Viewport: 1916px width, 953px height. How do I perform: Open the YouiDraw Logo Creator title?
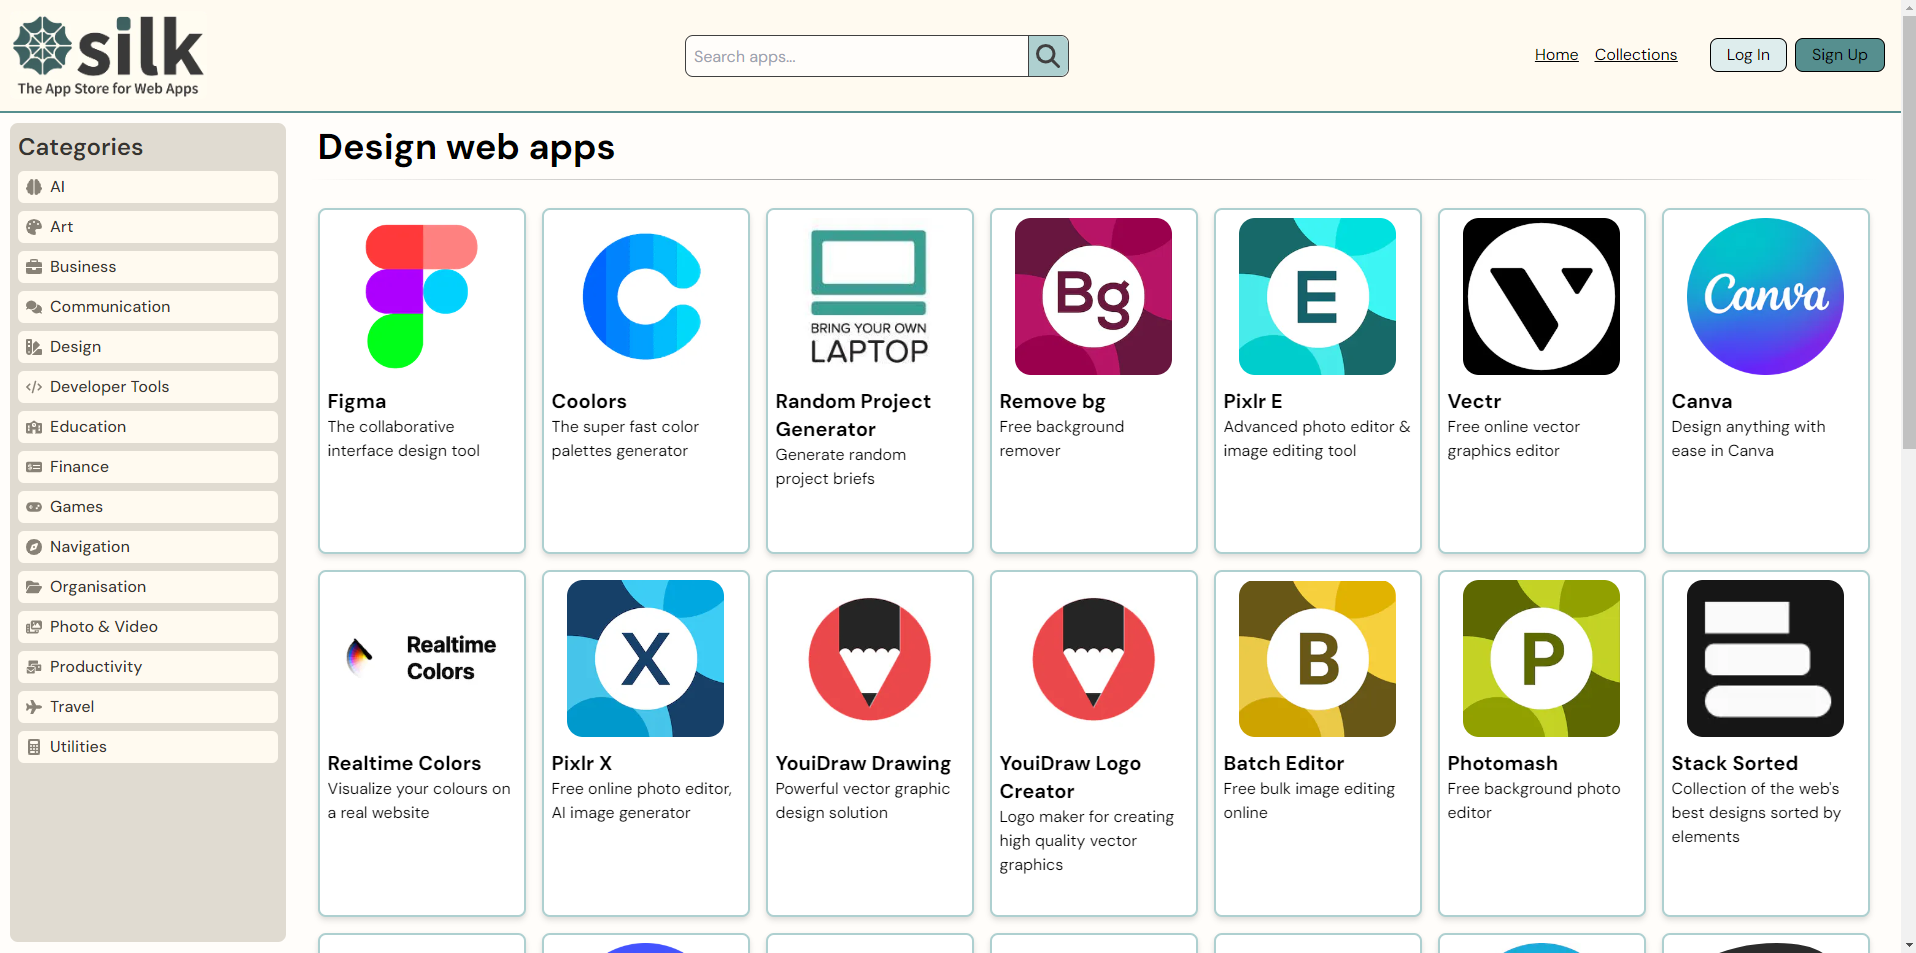(1070, 777)
